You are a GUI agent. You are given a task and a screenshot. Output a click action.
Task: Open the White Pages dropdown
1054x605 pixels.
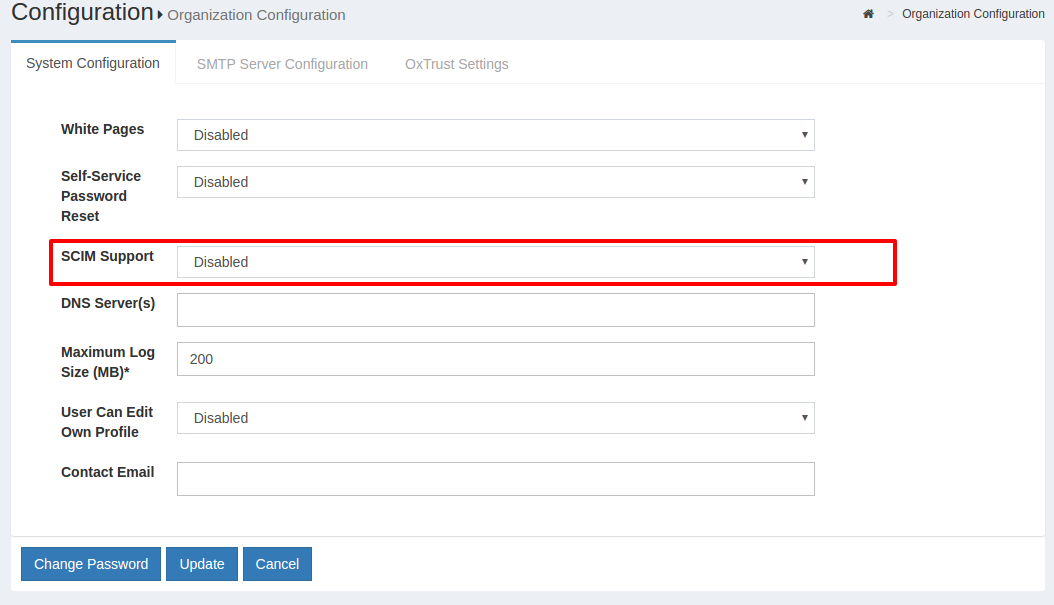click(x=495, y=135)
